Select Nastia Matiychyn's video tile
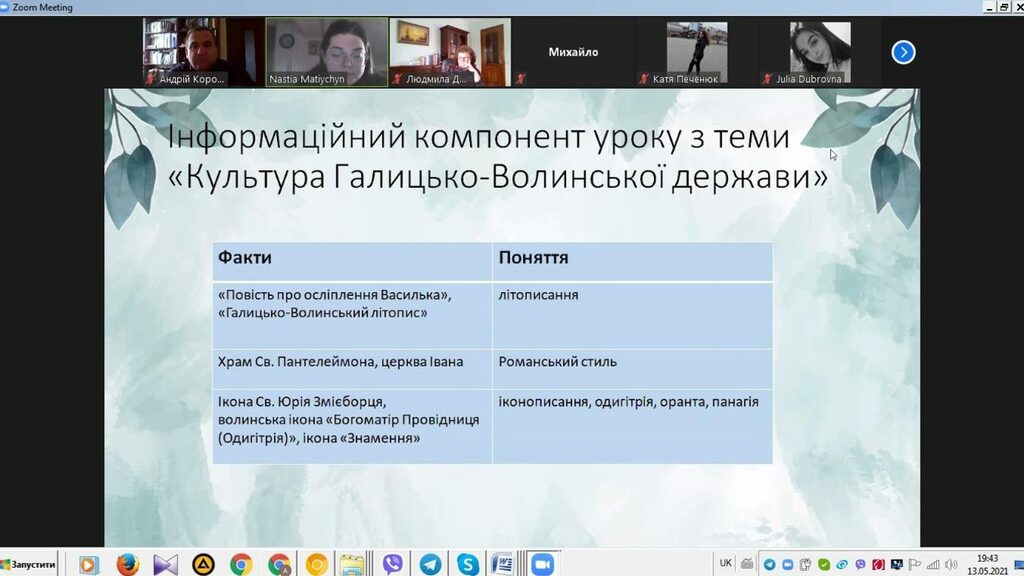The width and height of the screenshot is (1024, 576). pos(325,50)
